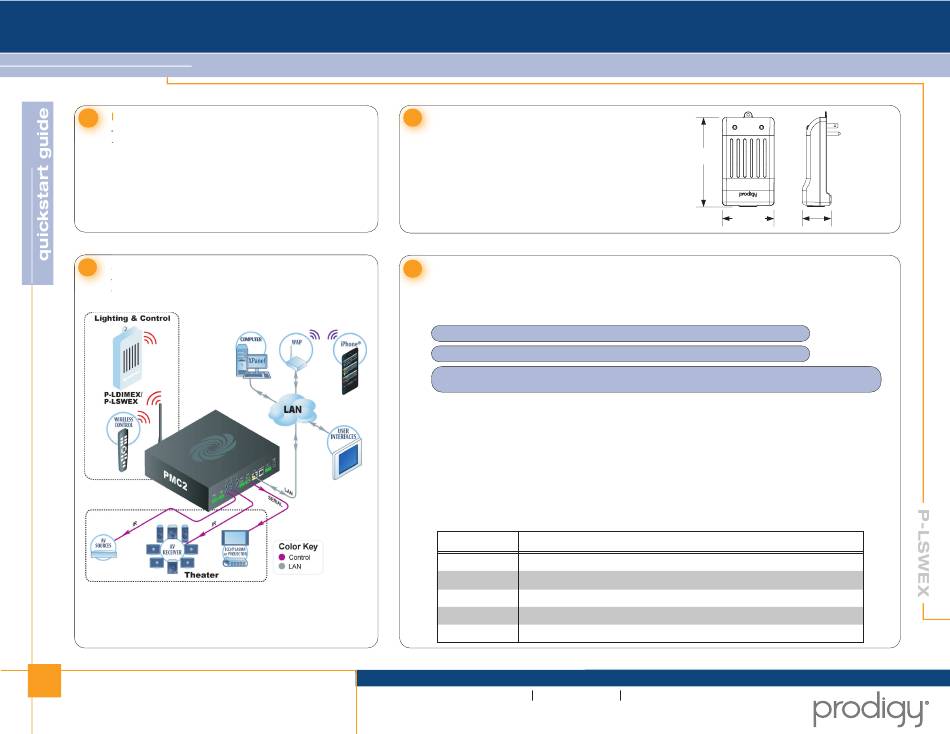The image size is (950, 734).
Task: Click the vertical "P-LSWEX" label on the right edge
Action: pos(923,553)
